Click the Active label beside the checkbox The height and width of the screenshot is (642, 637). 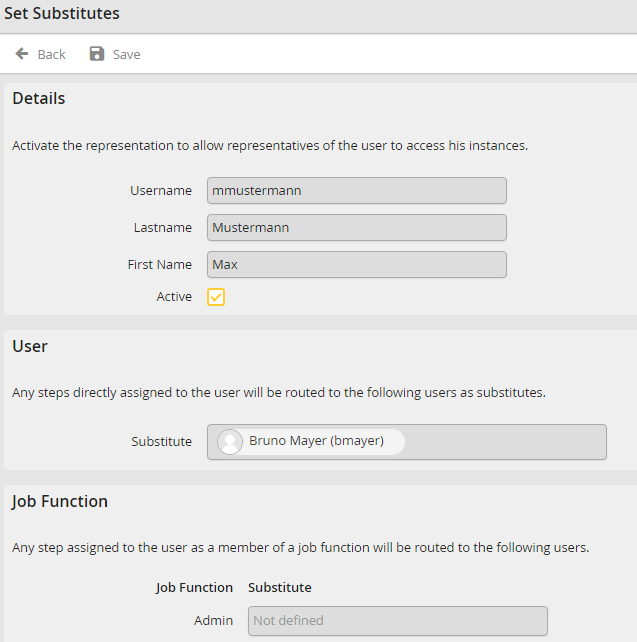coord(174,297)
